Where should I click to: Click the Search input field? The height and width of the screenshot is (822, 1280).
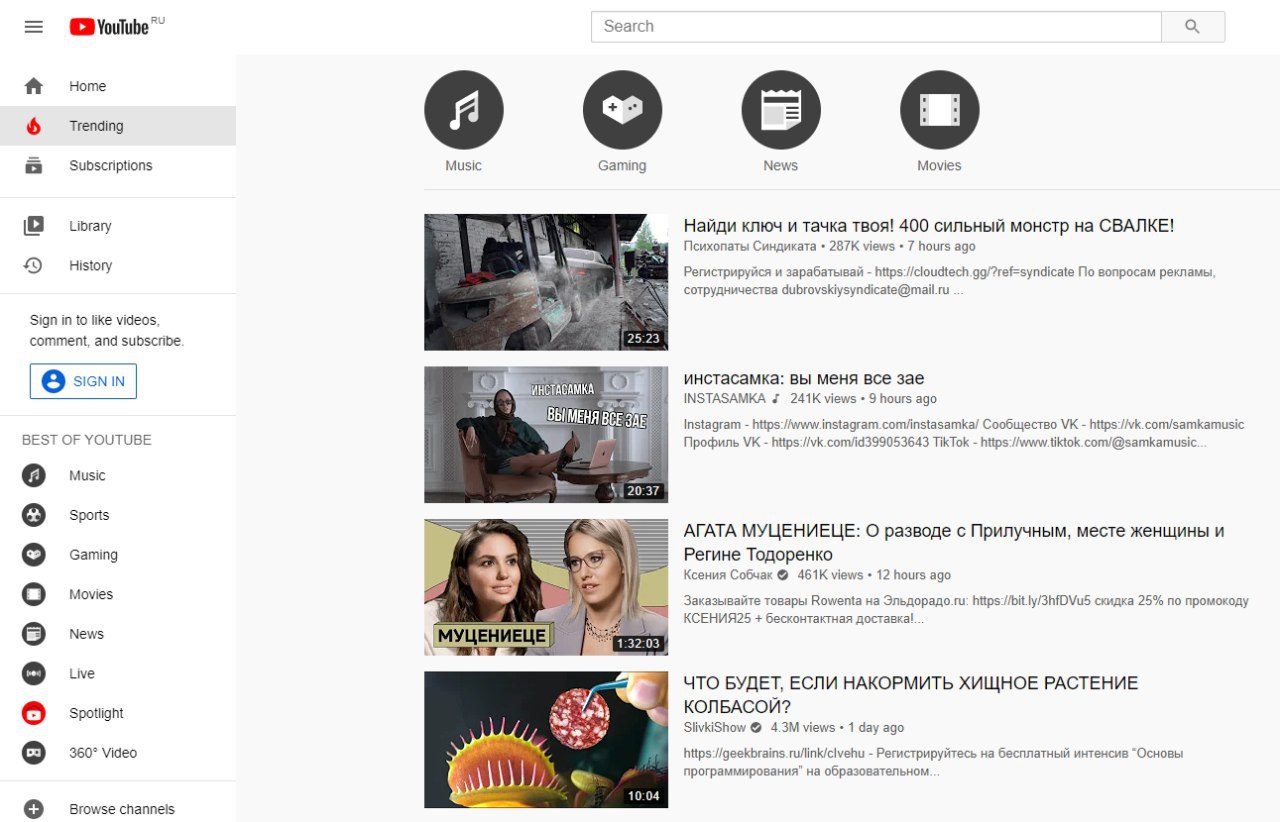pos(876,27)
